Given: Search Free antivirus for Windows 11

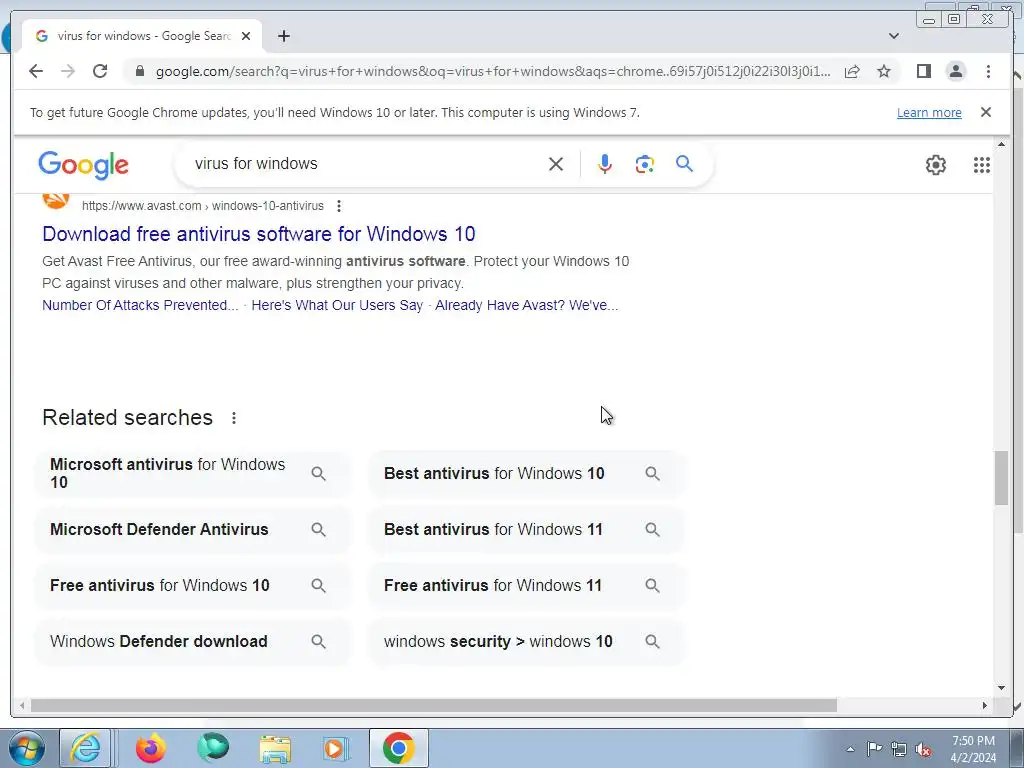Looking at the screenshot, I should (527, 586).
